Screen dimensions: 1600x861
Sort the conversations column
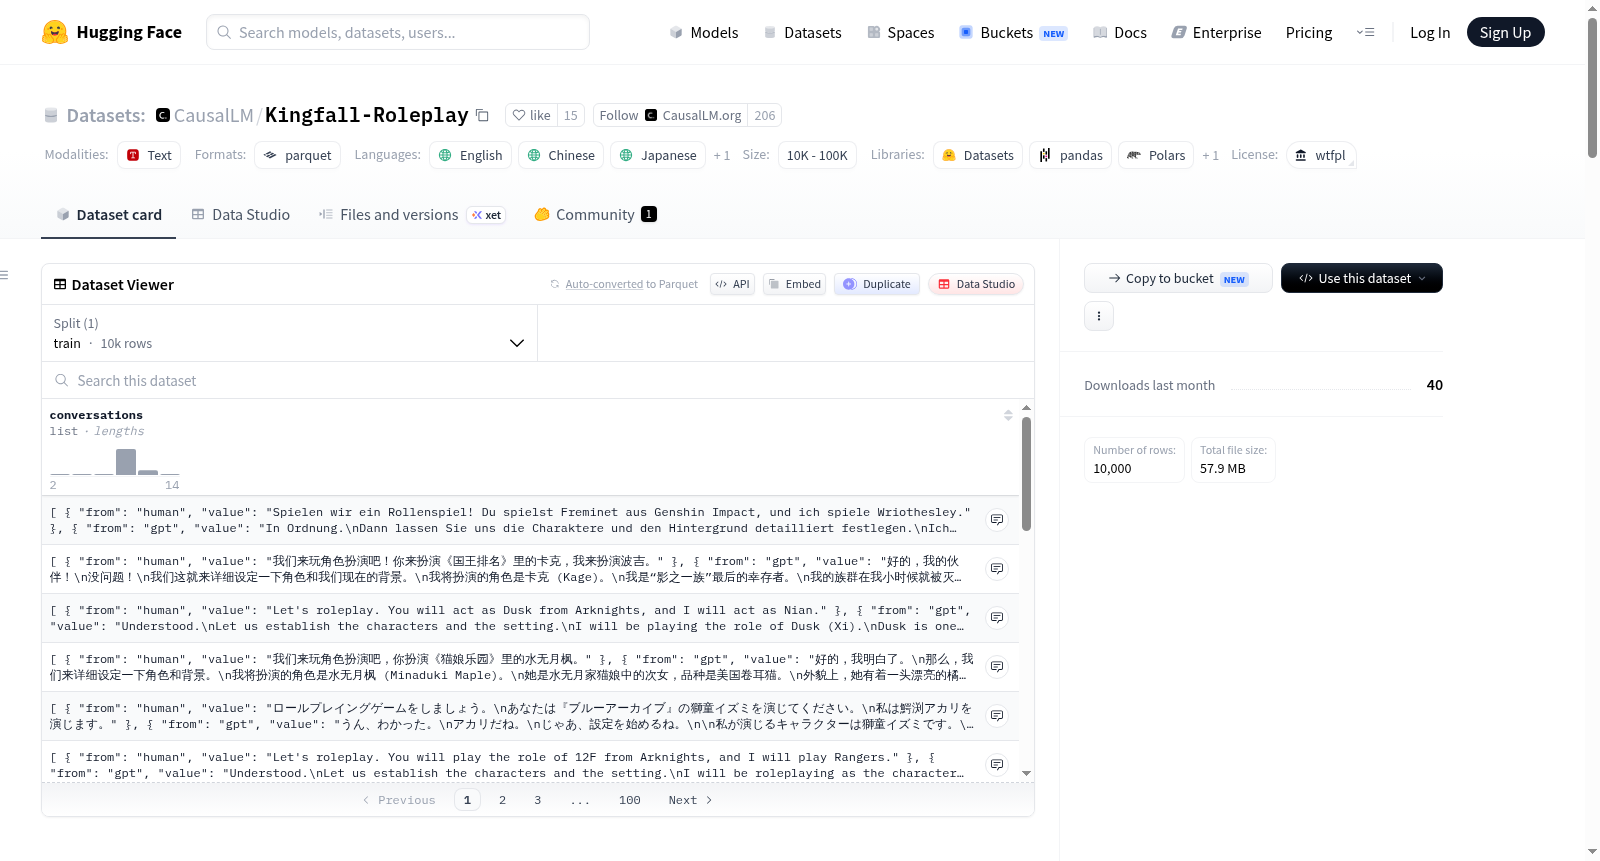1008,415
